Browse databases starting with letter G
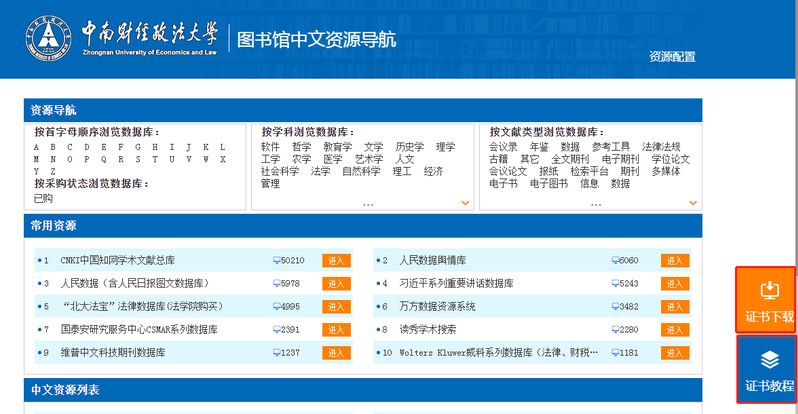 [x=138, y=147]
